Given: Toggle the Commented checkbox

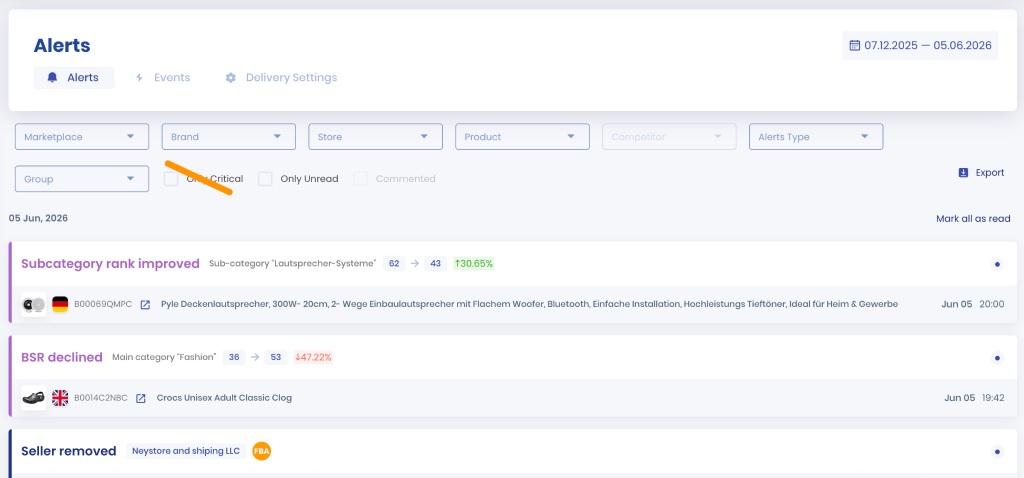Looking at the screenshot, I should click(360, 179).
